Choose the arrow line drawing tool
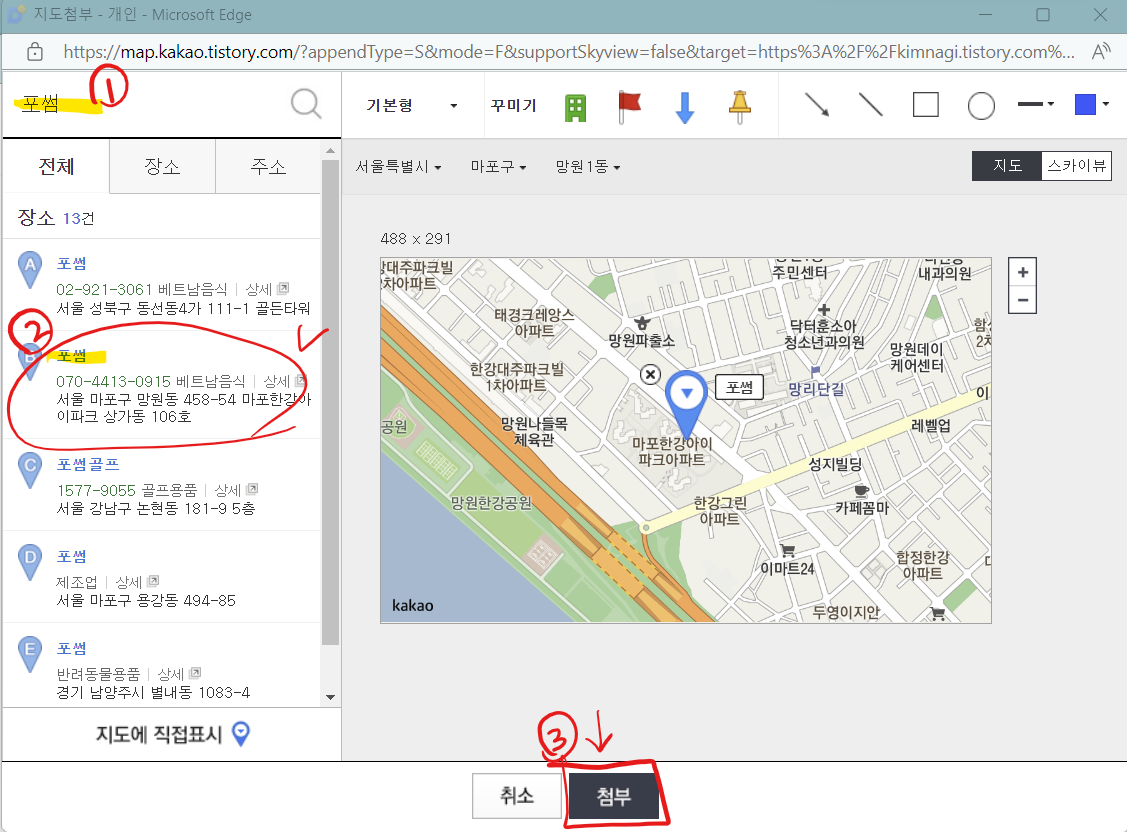Screen dimensions: 1127x832 pyautogui.click(x=816, y=105)
